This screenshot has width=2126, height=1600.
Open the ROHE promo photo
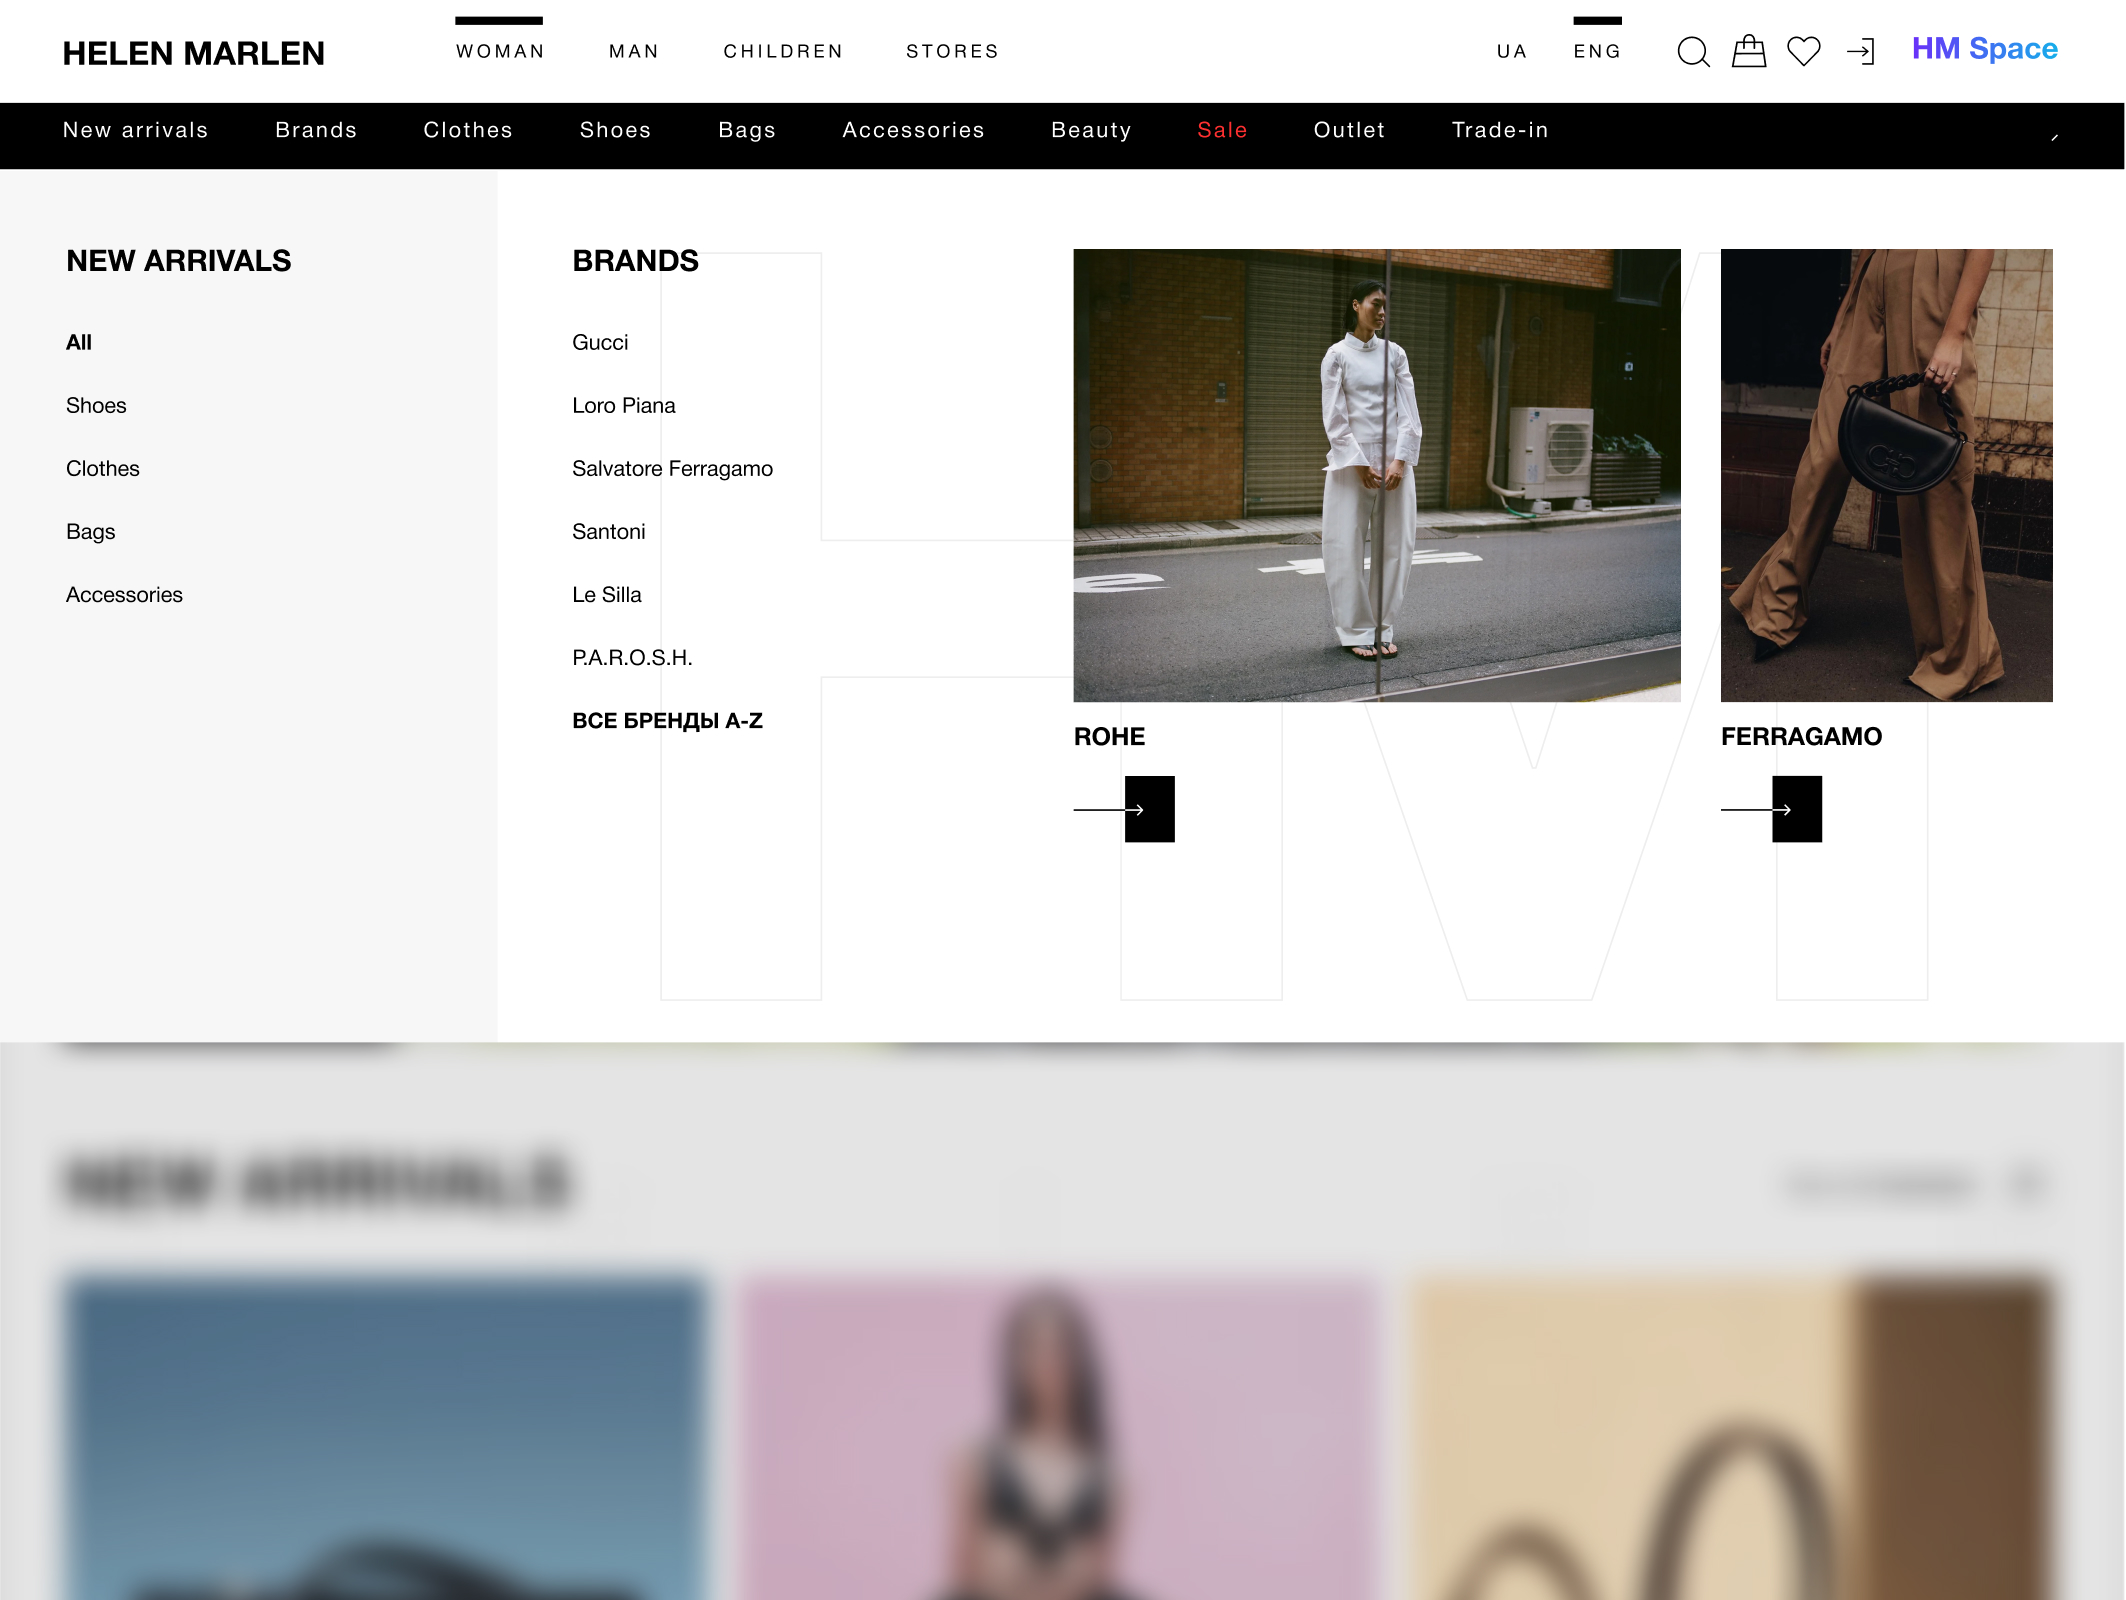[x=1377, y=475]
